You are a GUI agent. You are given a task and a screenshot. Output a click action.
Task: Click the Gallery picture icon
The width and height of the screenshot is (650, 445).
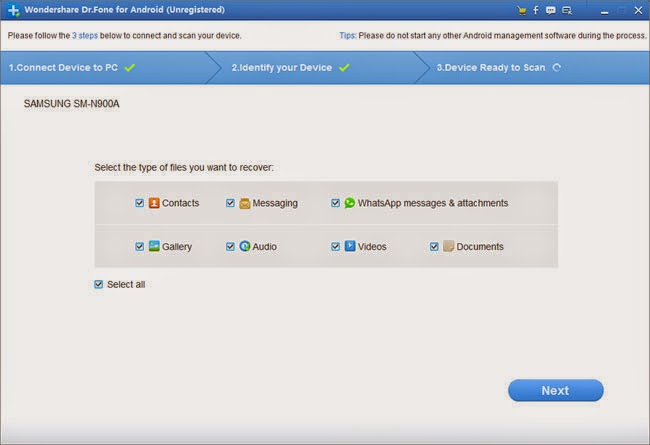pyautogui.click(x=154, y=246)
